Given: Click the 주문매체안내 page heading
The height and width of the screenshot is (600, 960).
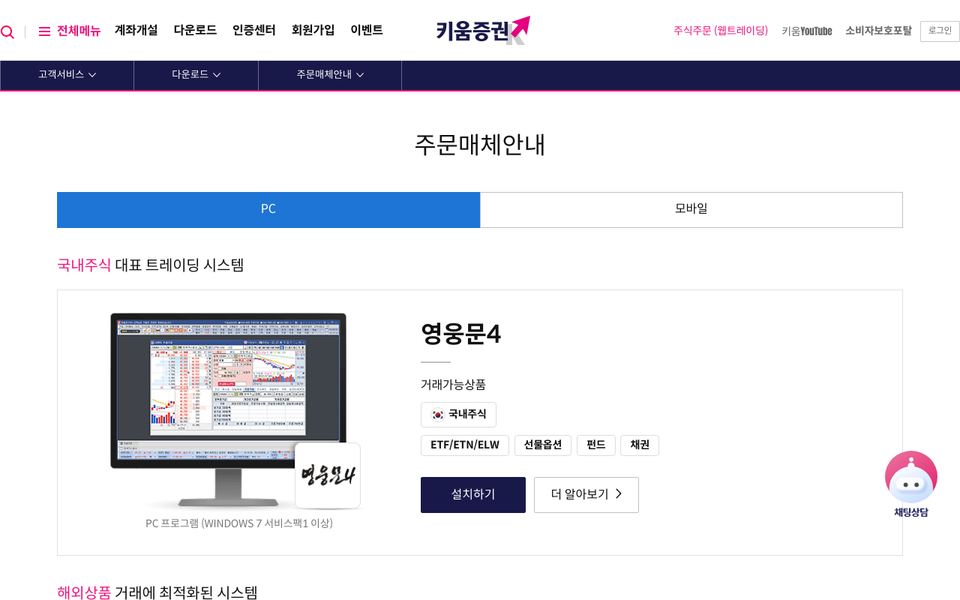Looking at the screenshot, I should 479,145.
